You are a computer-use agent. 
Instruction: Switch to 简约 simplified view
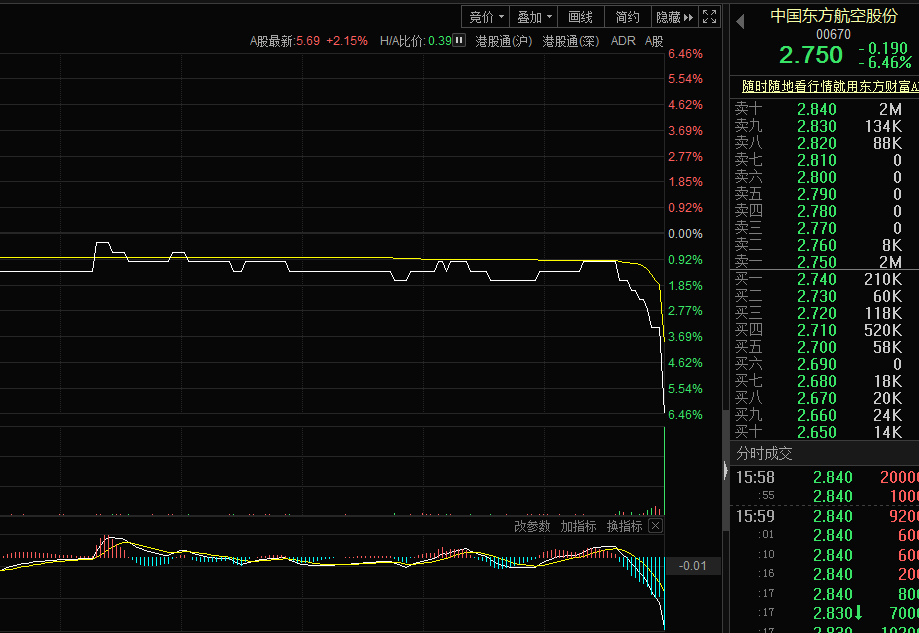(627, 17)
